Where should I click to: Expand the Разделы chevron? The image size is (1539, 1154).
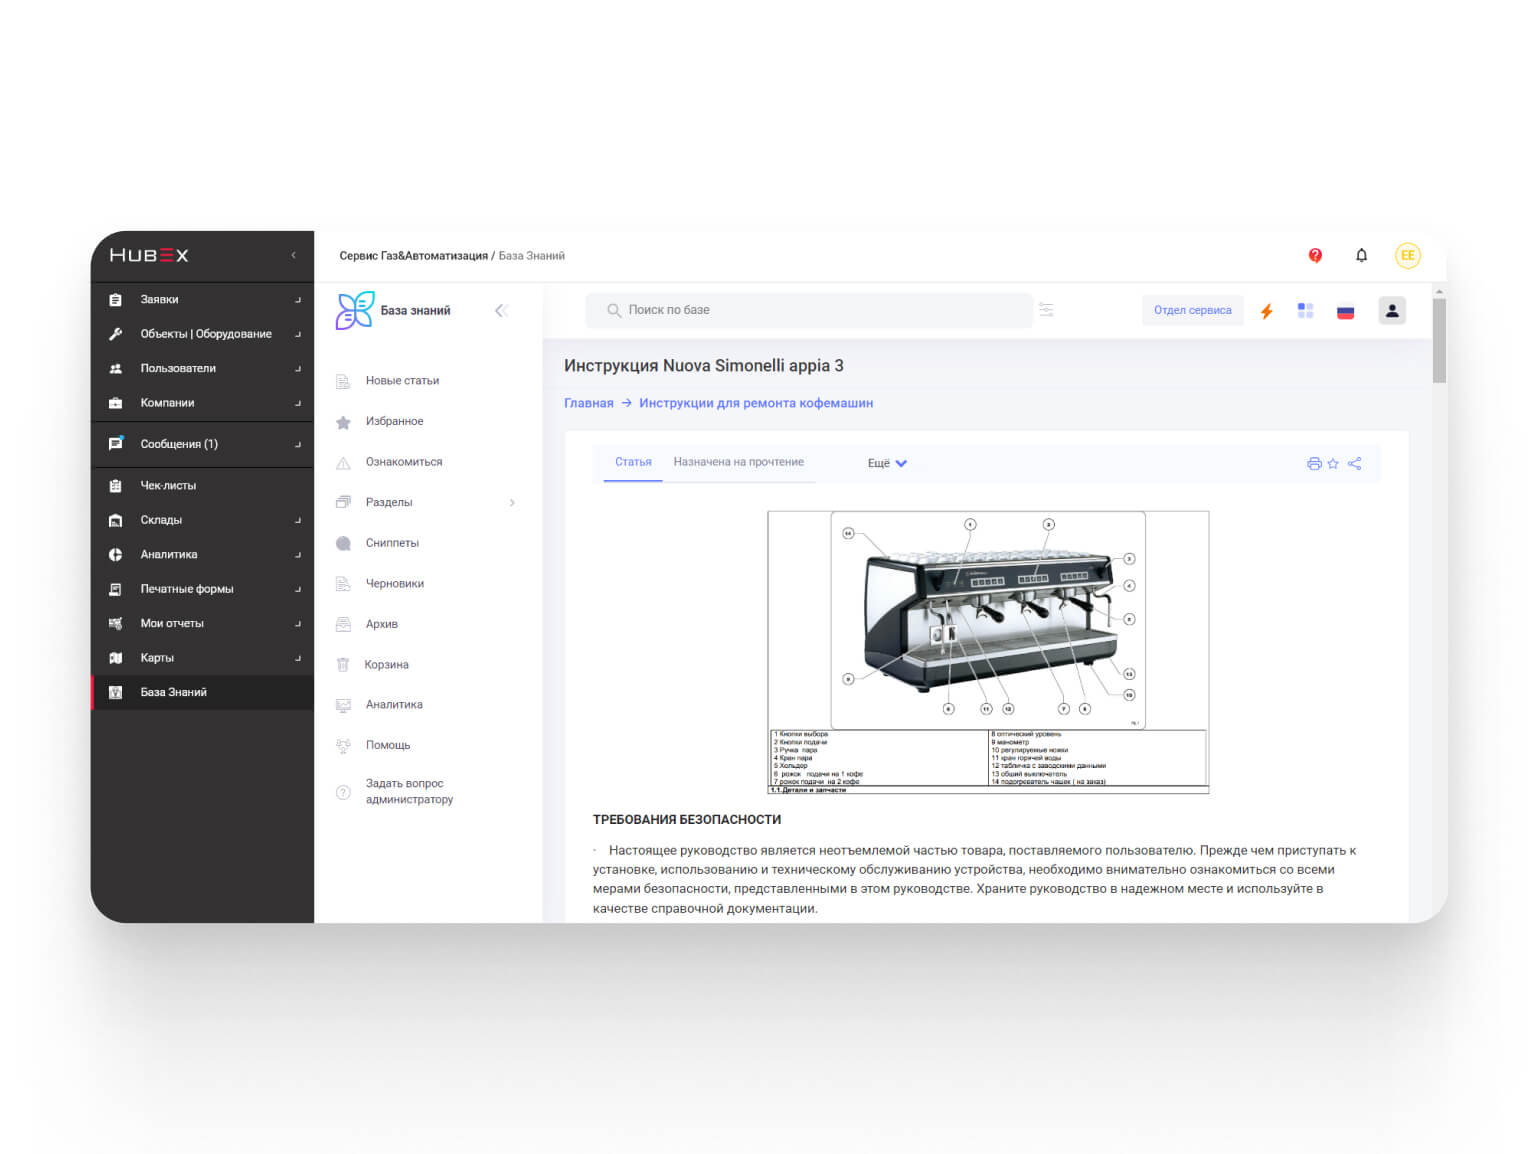(x=512, y=503)
